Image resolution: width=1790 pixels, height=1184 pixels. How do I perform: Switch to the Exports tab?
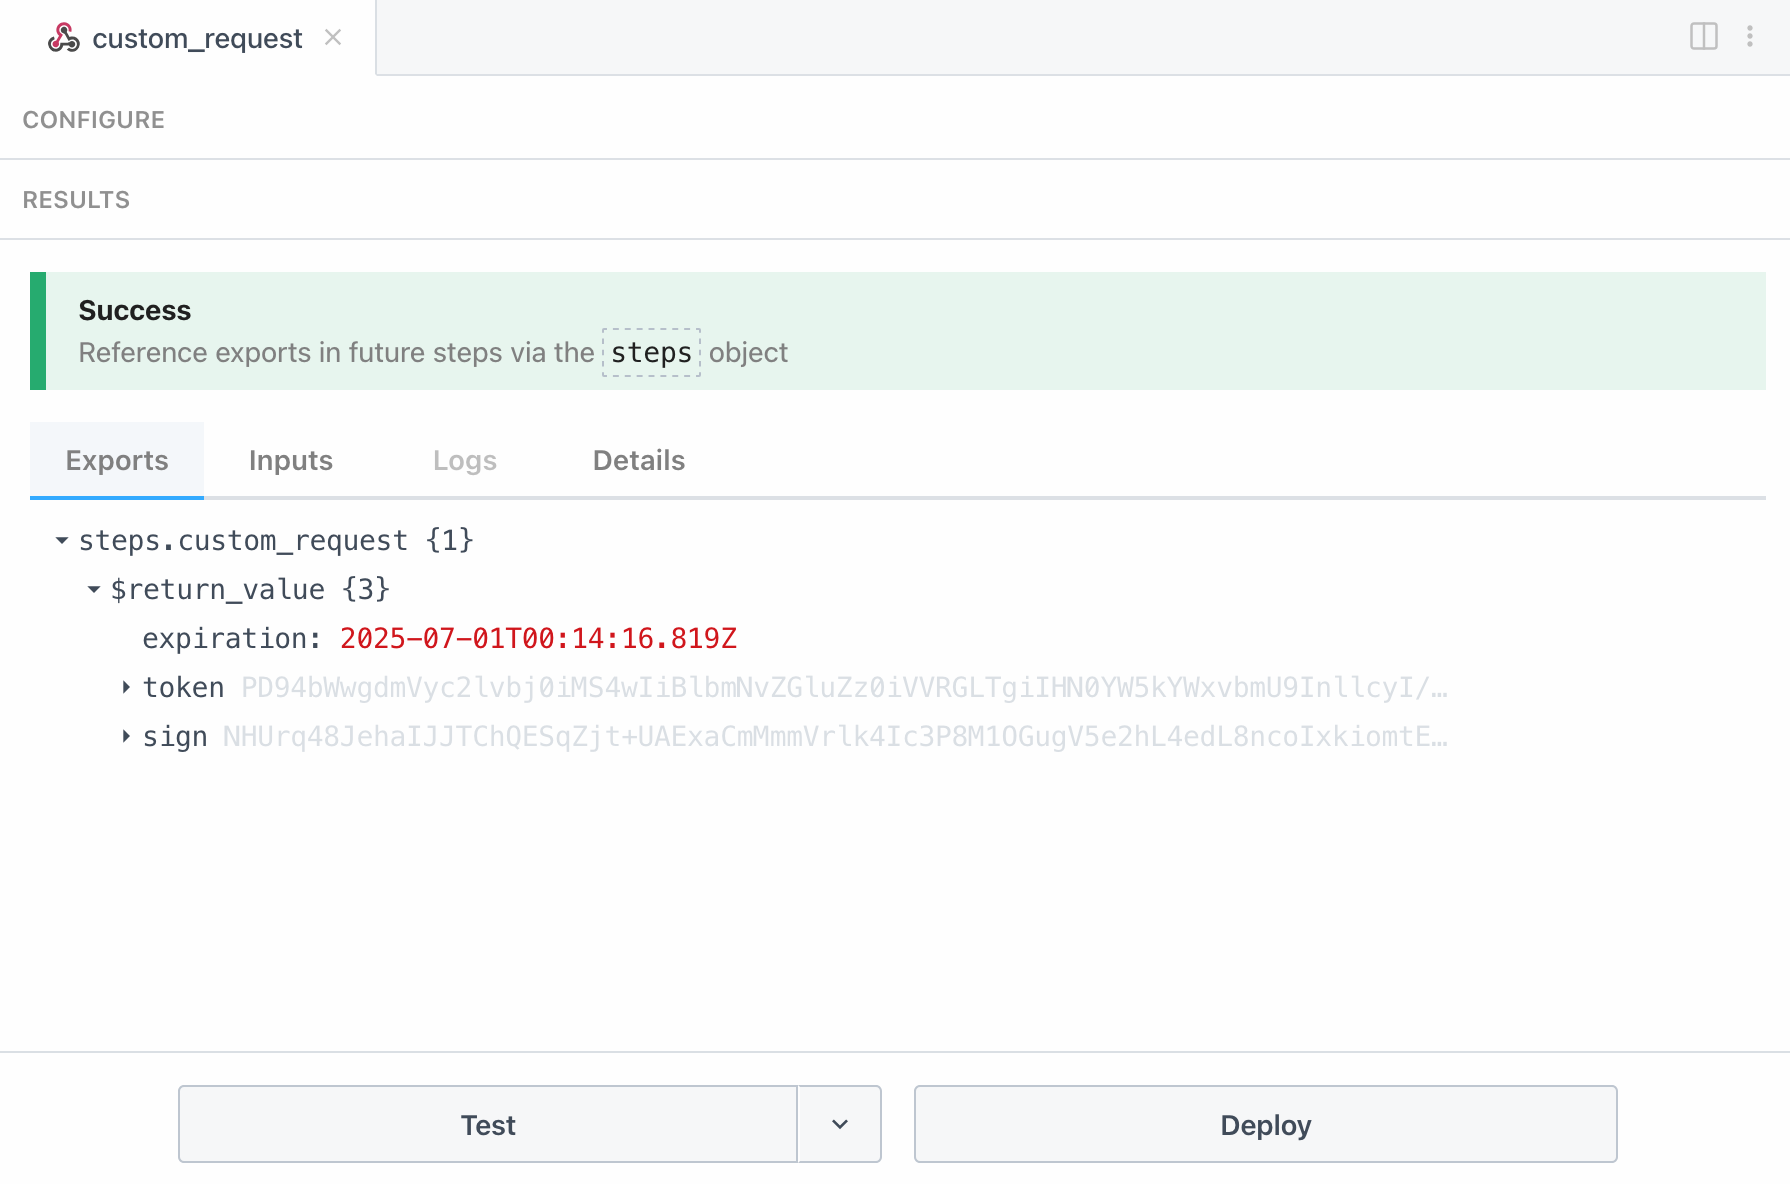[x=117, y=460]
